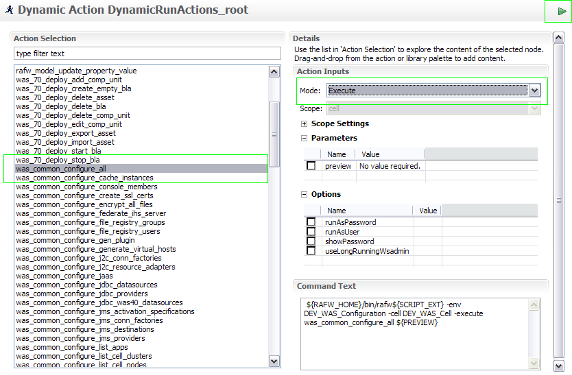Select was_common_configure_file_registry_users action
The height and width of the screenshot is (375, 572).
point(88,231)
